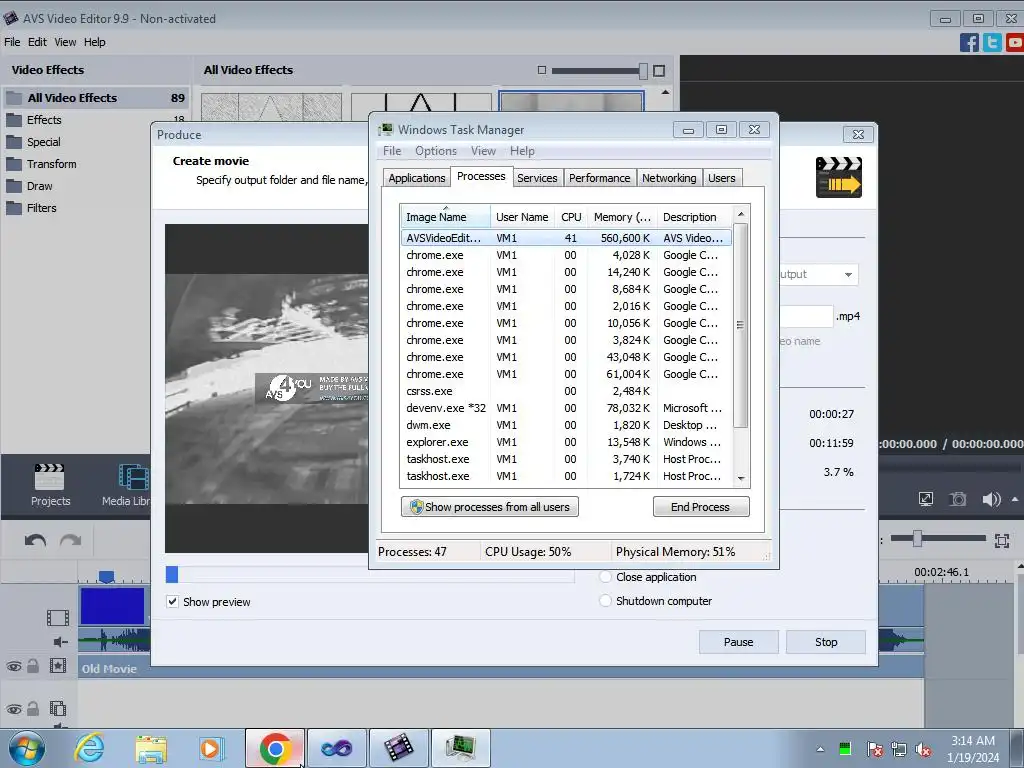Image resolution: width=1024 pixels, height=768 pixels.
Task: Switch to Chrome on the taskbar
Action: pos(275,748)
